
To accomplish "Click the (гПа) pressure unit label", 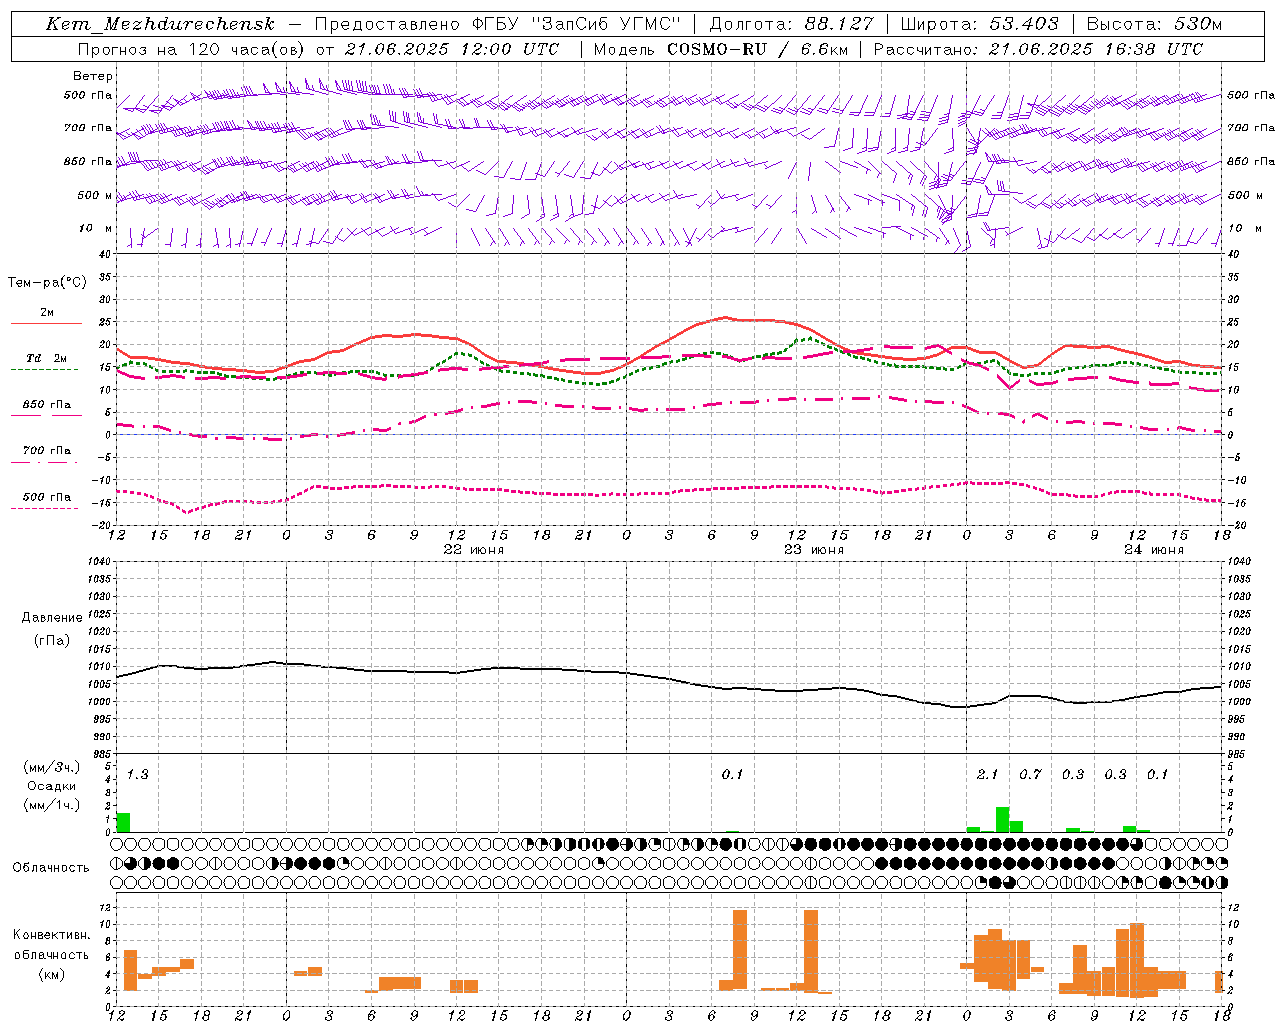I will [52, 641].
